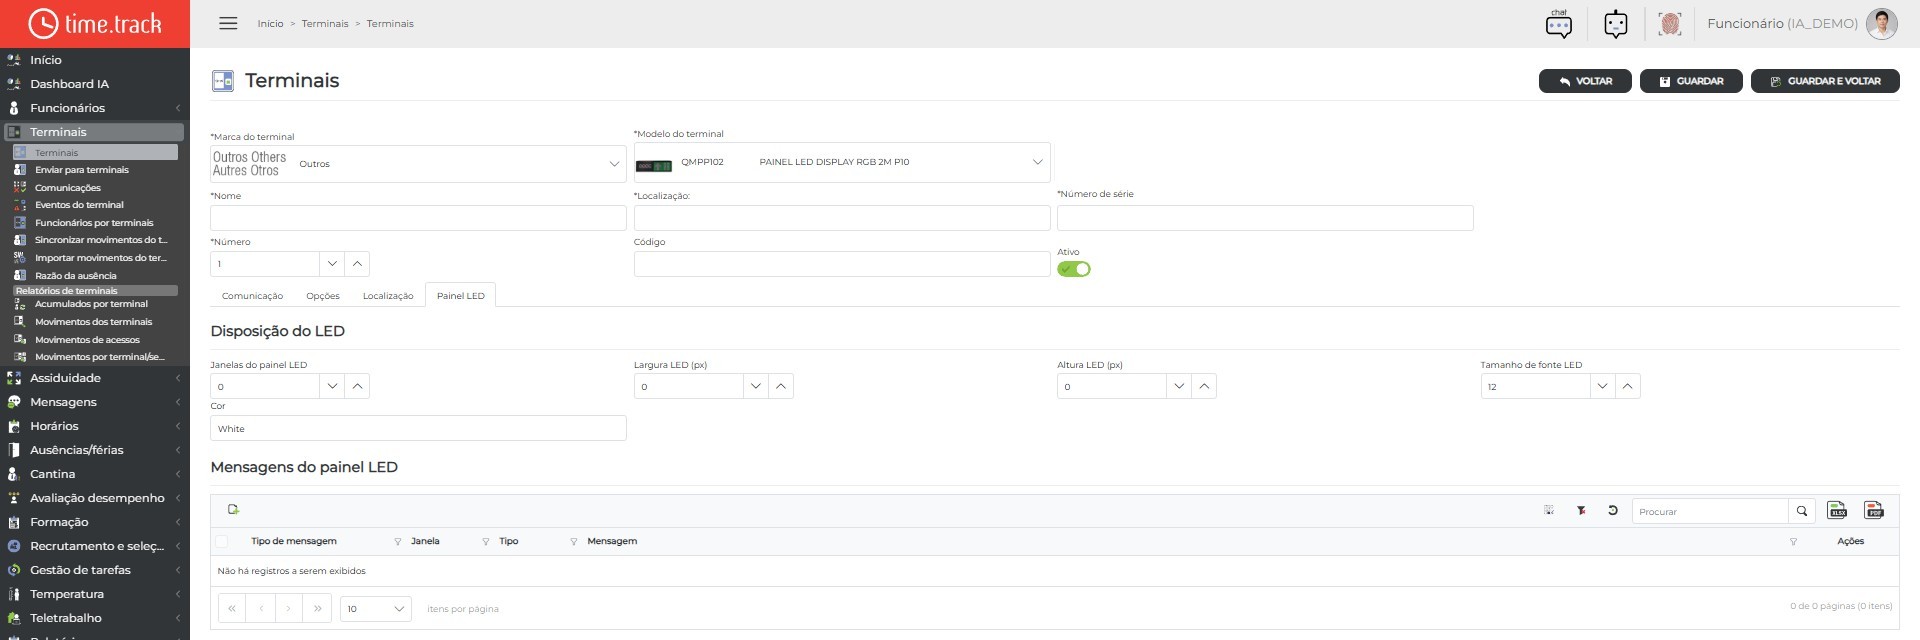Select the Painel LED tab
The width and height of the screenshot is (1920, 640).
461,296
